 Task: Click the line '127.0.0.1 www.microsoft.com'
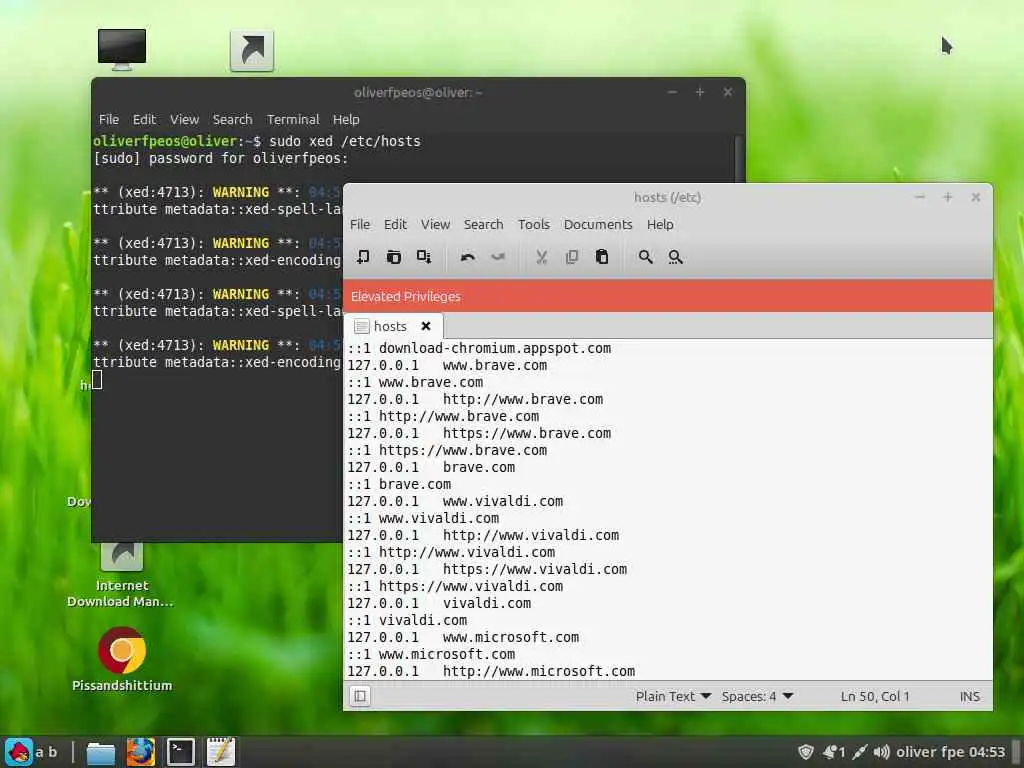pyautogui.click(x=463, y=637)
